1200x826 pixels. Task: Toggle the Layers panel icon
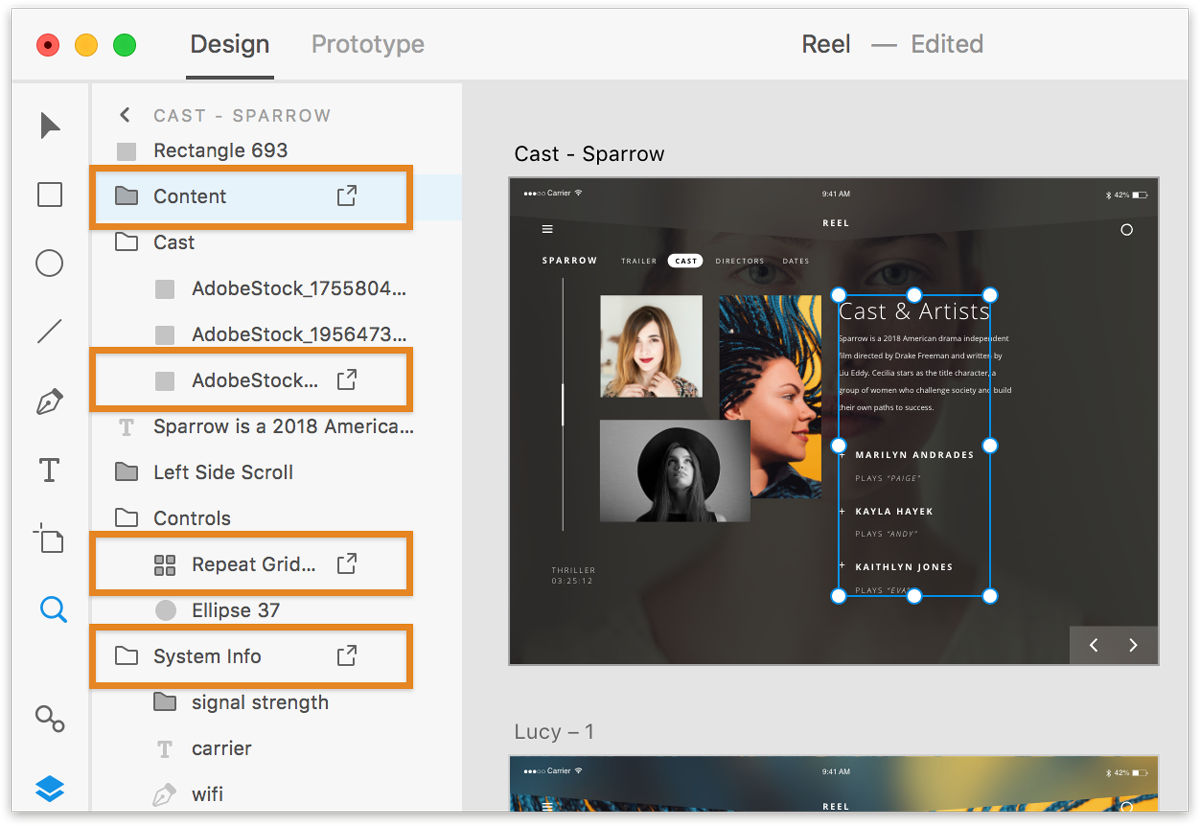coord(50,789)
